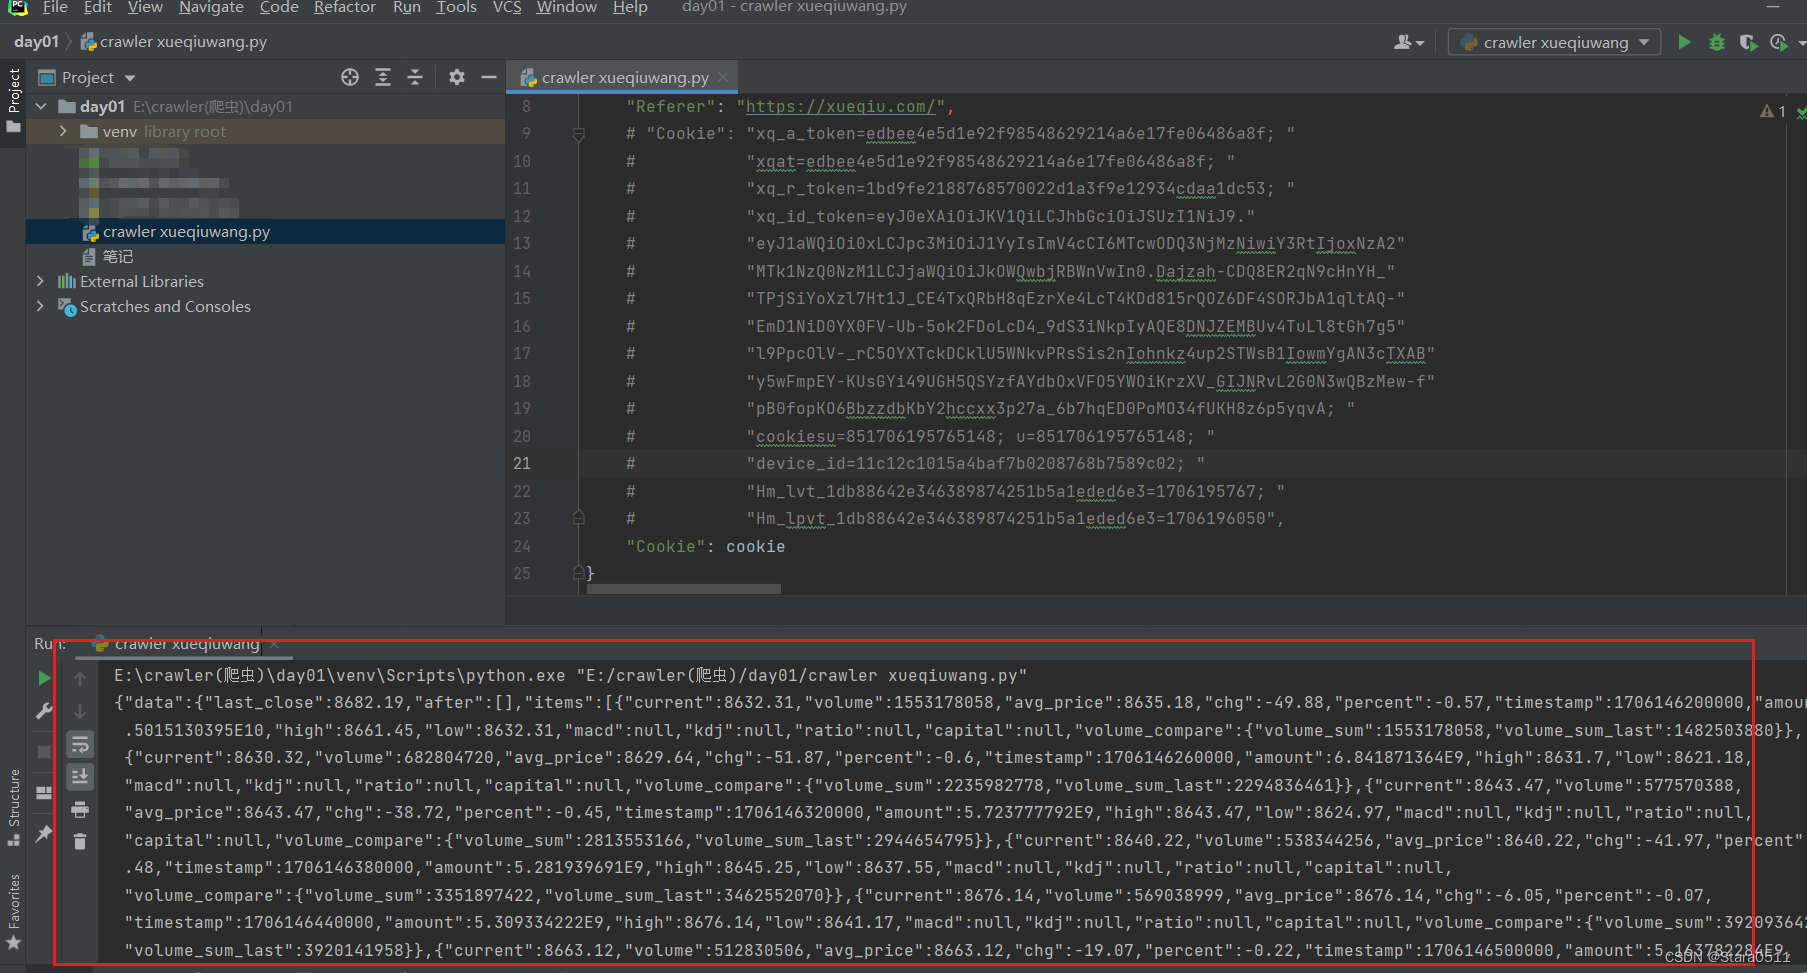Open the Navigate menu
This screenshot has width=1807, height=973.
click(211, 7)
